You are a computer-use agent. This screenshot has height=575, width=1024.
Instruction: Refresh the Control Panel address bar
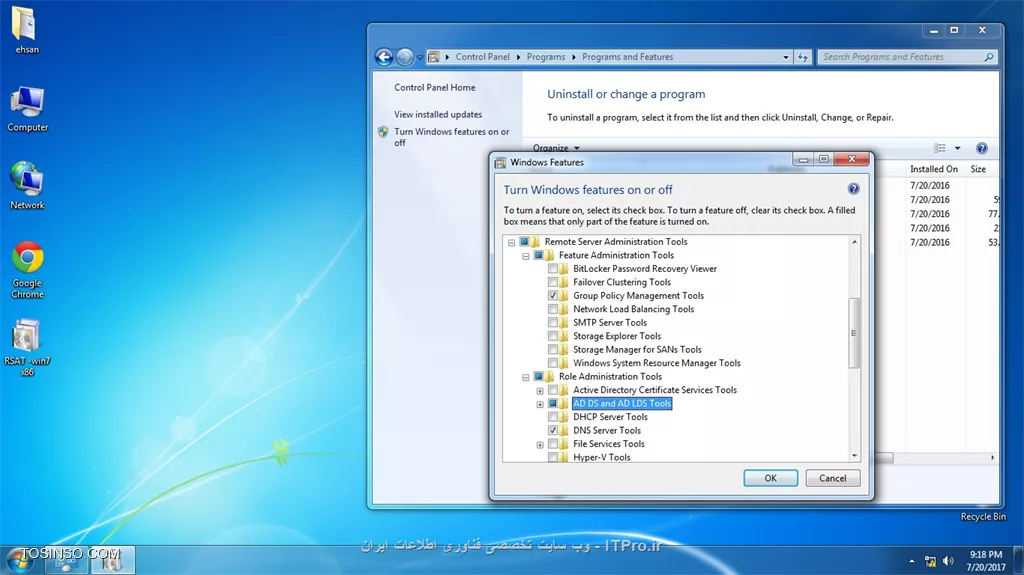[x=803, y=58]
